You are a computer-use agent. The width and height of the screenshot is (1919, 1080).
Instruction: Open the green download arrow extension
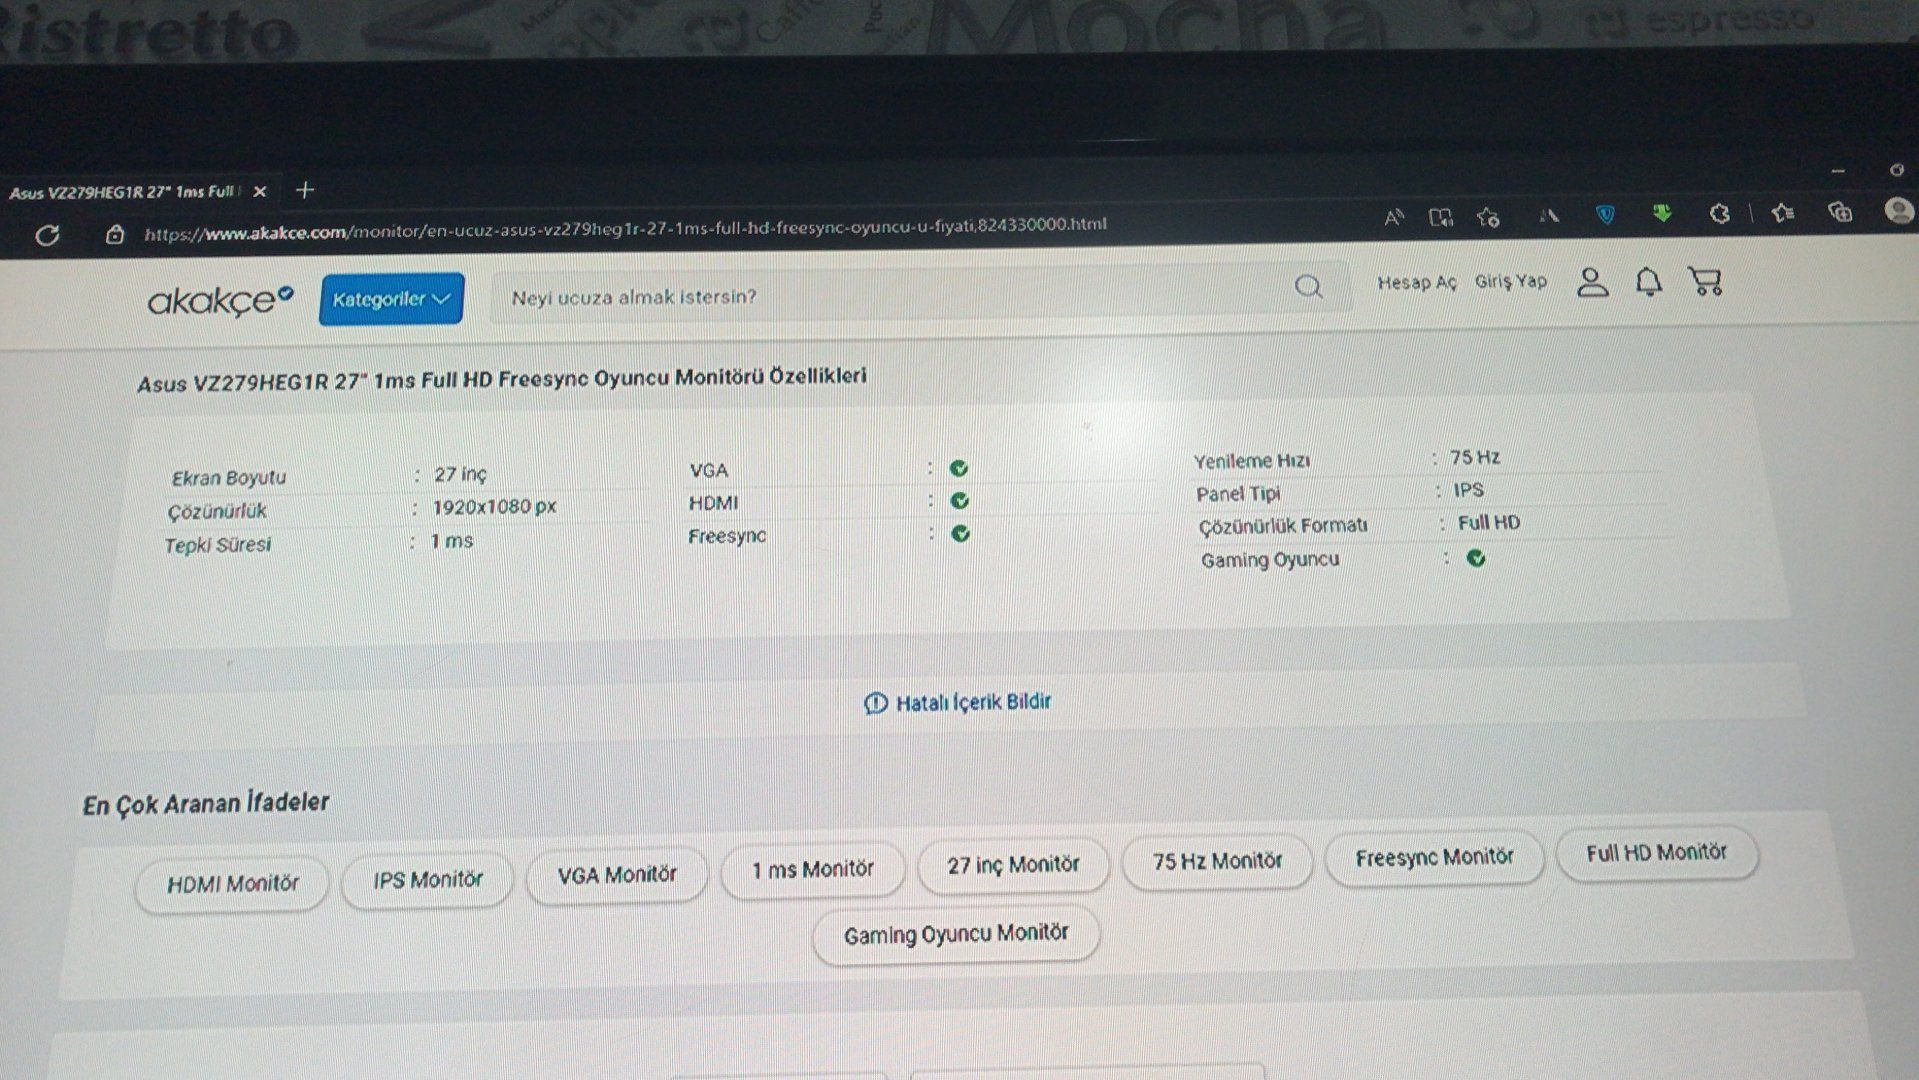coord(1662,213)
